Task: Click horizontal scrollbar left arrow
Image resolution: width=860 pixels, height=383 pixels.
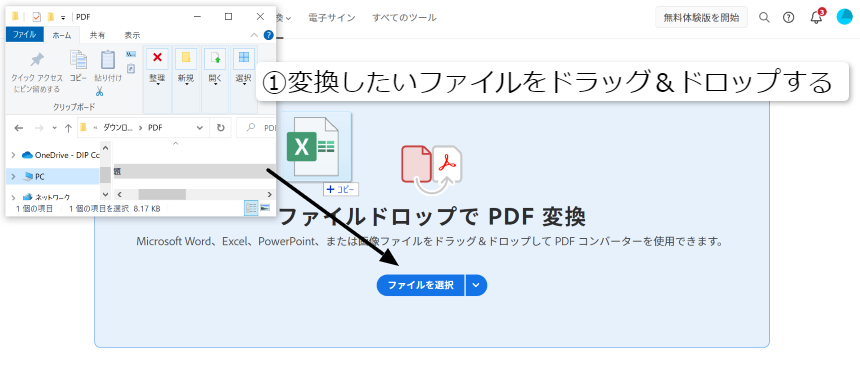Action: (119, 194)
